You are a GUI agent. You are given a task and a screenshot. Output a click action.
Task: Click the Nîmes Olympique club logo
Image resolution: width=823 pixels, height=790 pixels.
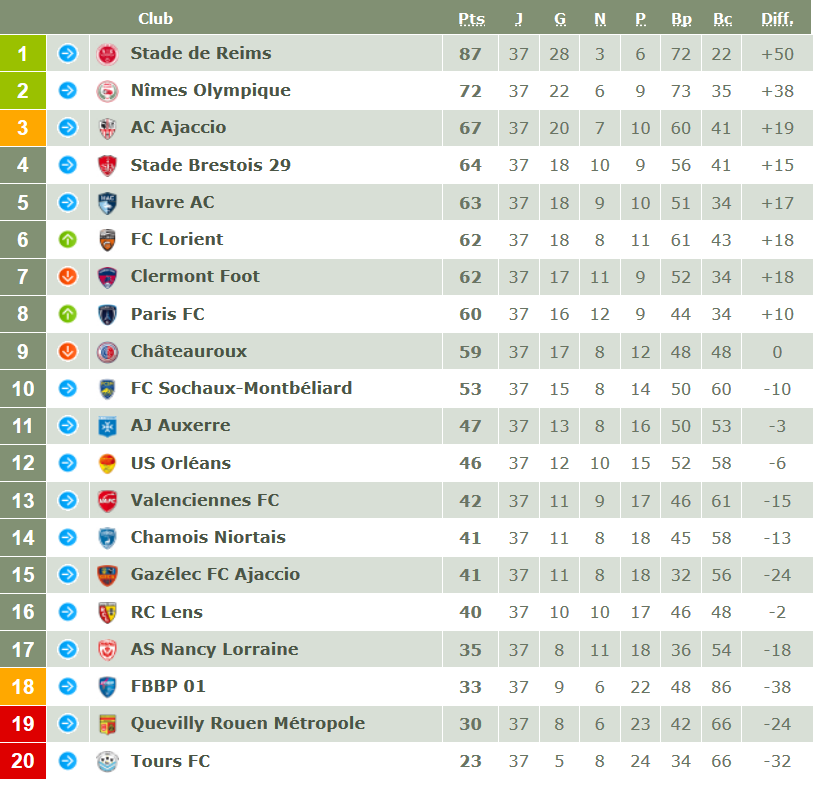(x=107, y=91)
